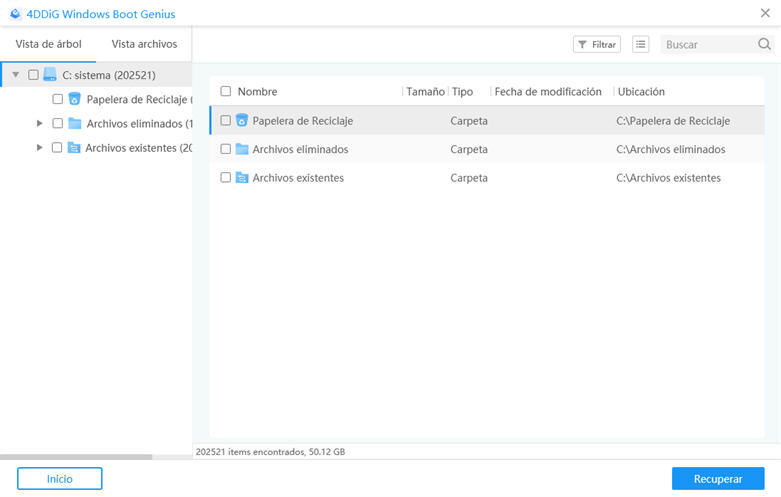Check the C: sistema drive checkbox
This screenshot has height=497, width=781.
coord(33,75)
